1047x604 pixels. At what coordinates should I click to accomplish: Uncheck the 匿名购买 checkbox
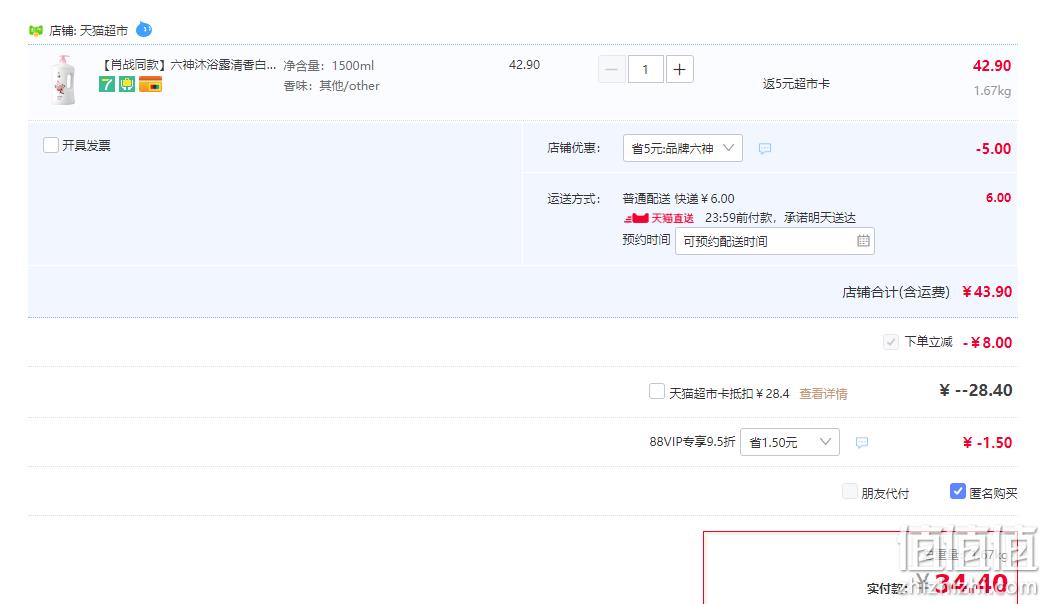[958, 491]
